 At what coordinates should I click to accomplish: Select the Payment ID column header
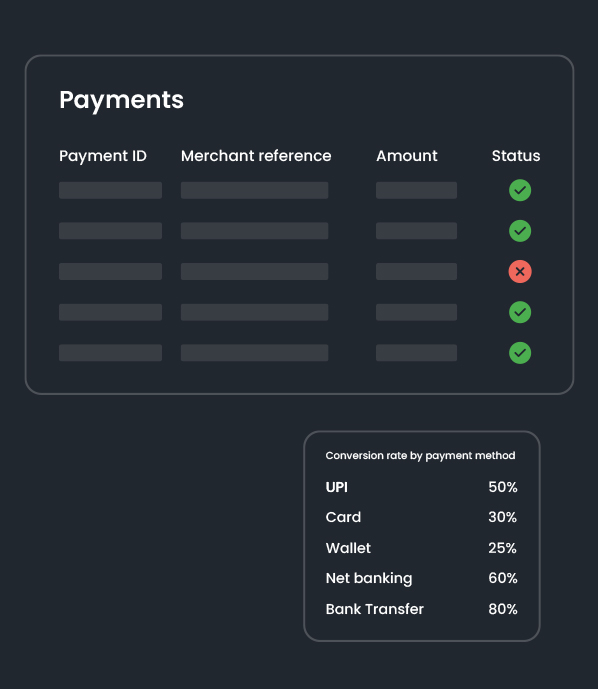point(103,156)
